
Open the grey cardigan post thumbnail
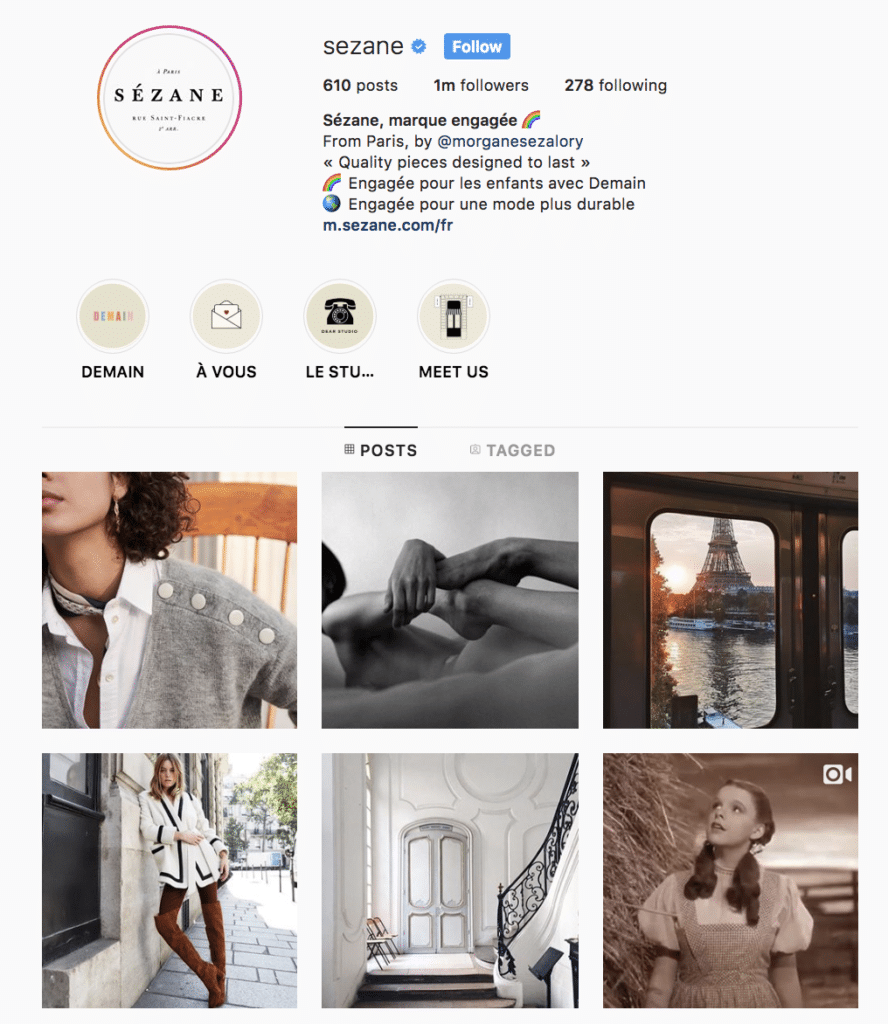click(170, 600)
